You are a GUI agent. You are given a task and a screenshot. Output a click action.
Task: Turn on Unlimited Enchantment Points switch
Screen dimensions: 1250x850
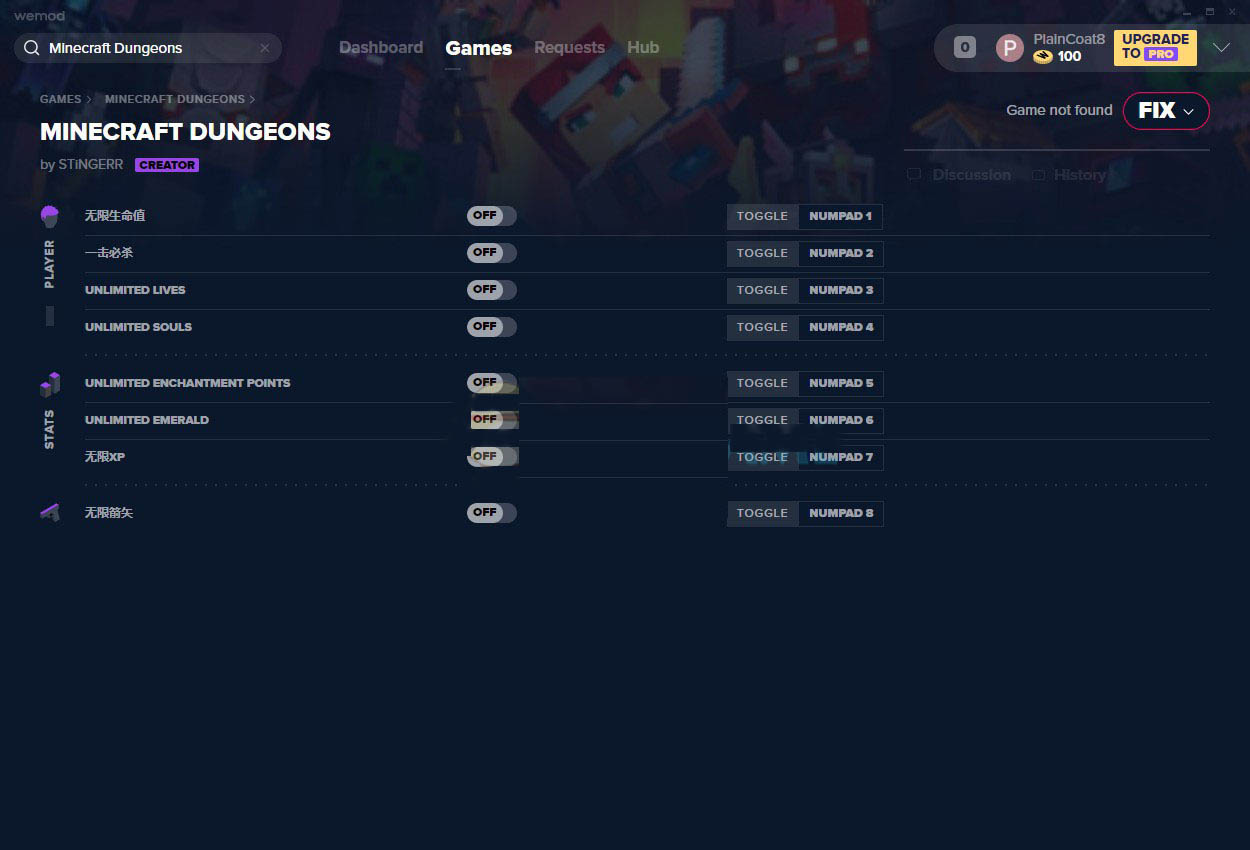click(x=492, y=383)
